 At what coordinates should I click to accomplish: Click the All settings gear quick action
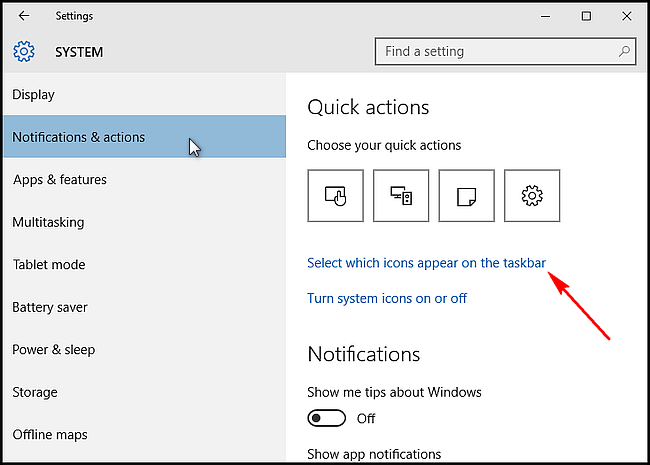click(532, 196)
